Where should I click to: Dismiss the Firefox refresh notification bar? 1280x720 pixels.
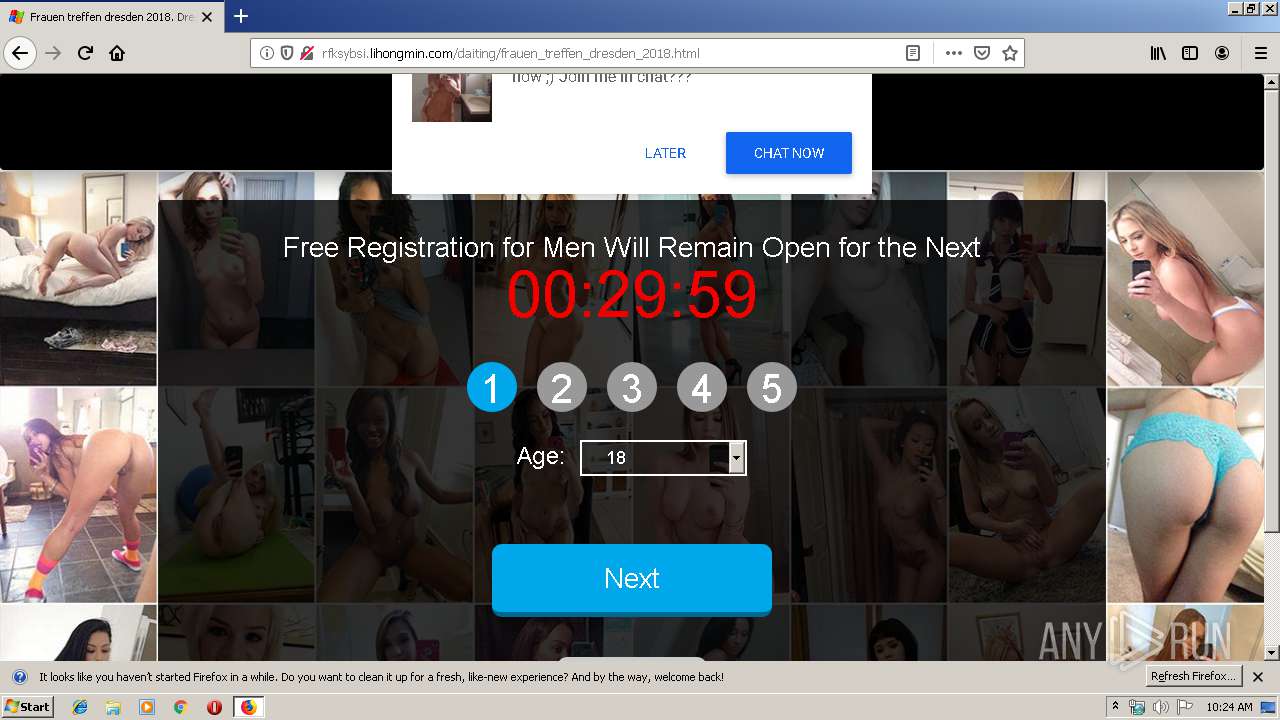[1259, 677]
